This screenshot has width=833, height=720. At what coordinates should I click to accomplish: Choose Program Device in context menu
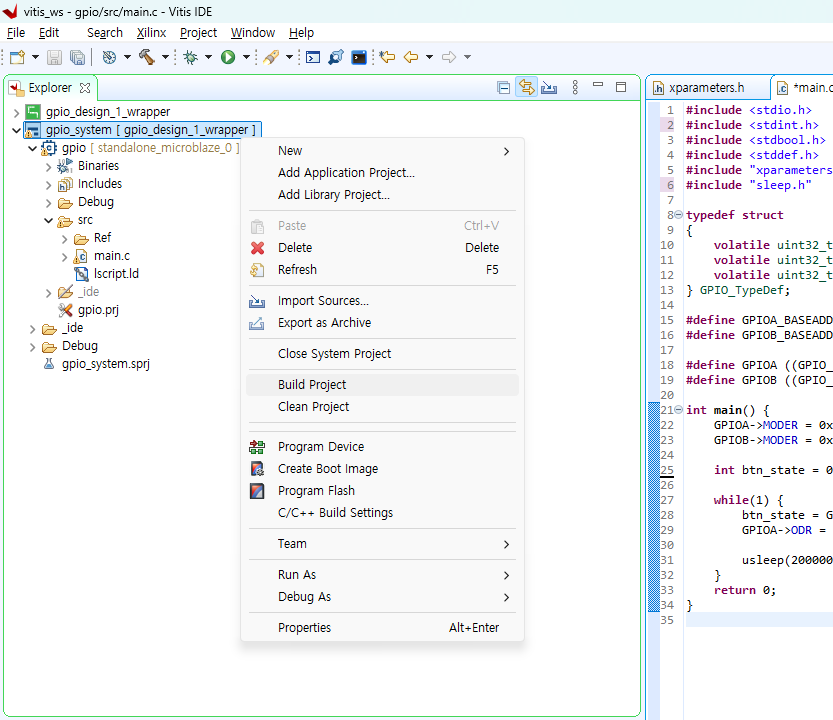pos(320,447)
